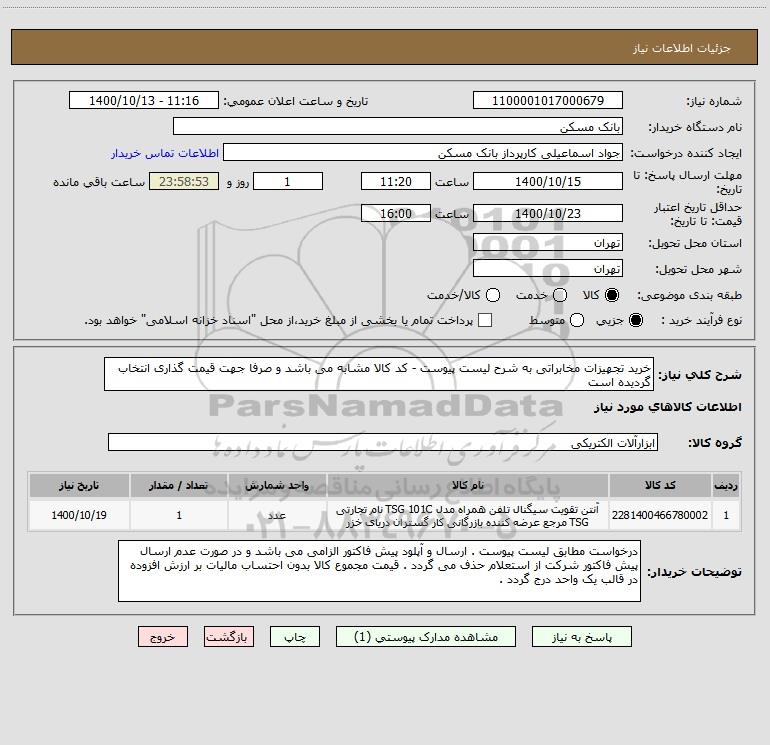The width and height of the screenshot is (770, 745).
Task: Open اطلاعات تماس خریدار link
Action: pos(165,153)
